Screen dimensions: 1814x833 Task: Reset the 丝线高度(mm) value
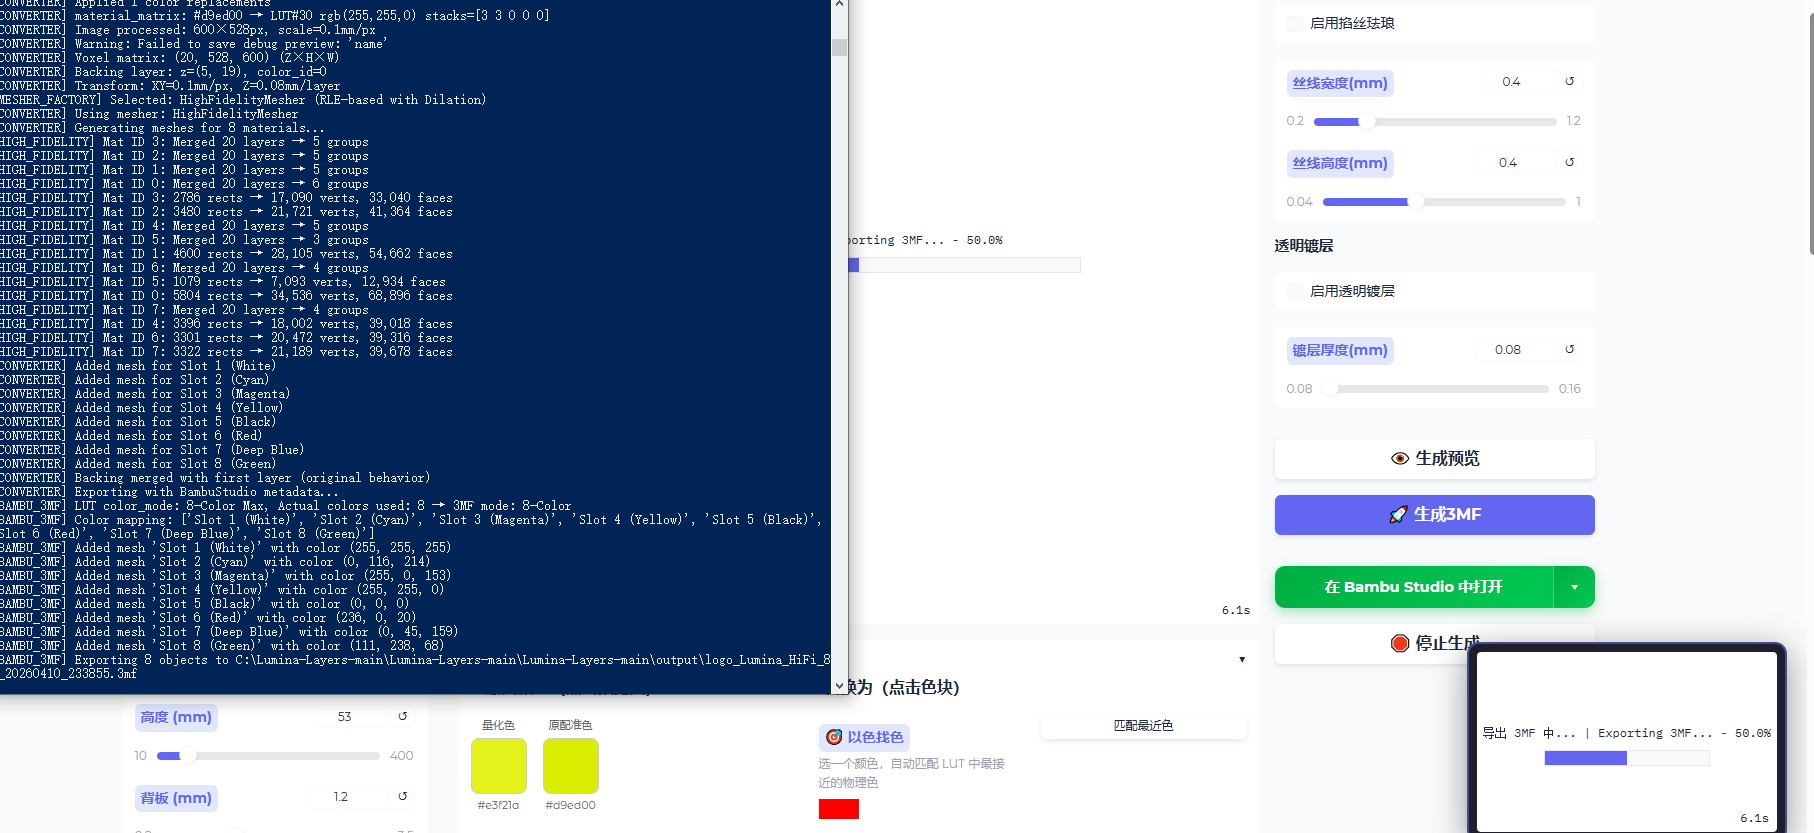[x=1569, y=162]
